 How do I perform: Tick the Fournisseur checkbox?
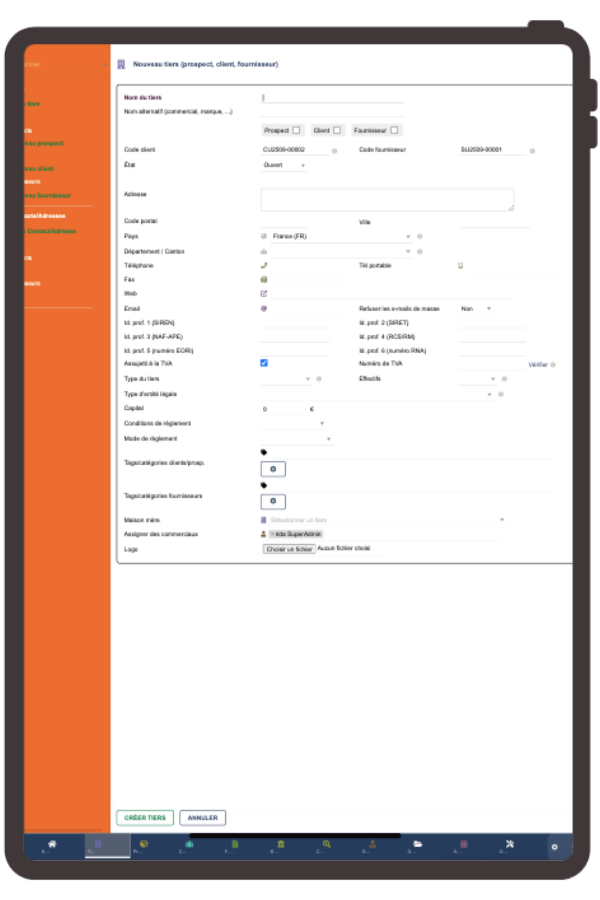pos(394,130)
